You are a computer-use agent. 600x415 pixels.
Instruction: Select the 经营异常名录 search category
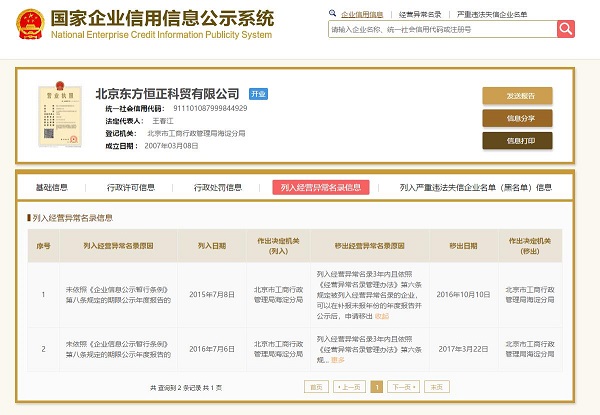423,15
